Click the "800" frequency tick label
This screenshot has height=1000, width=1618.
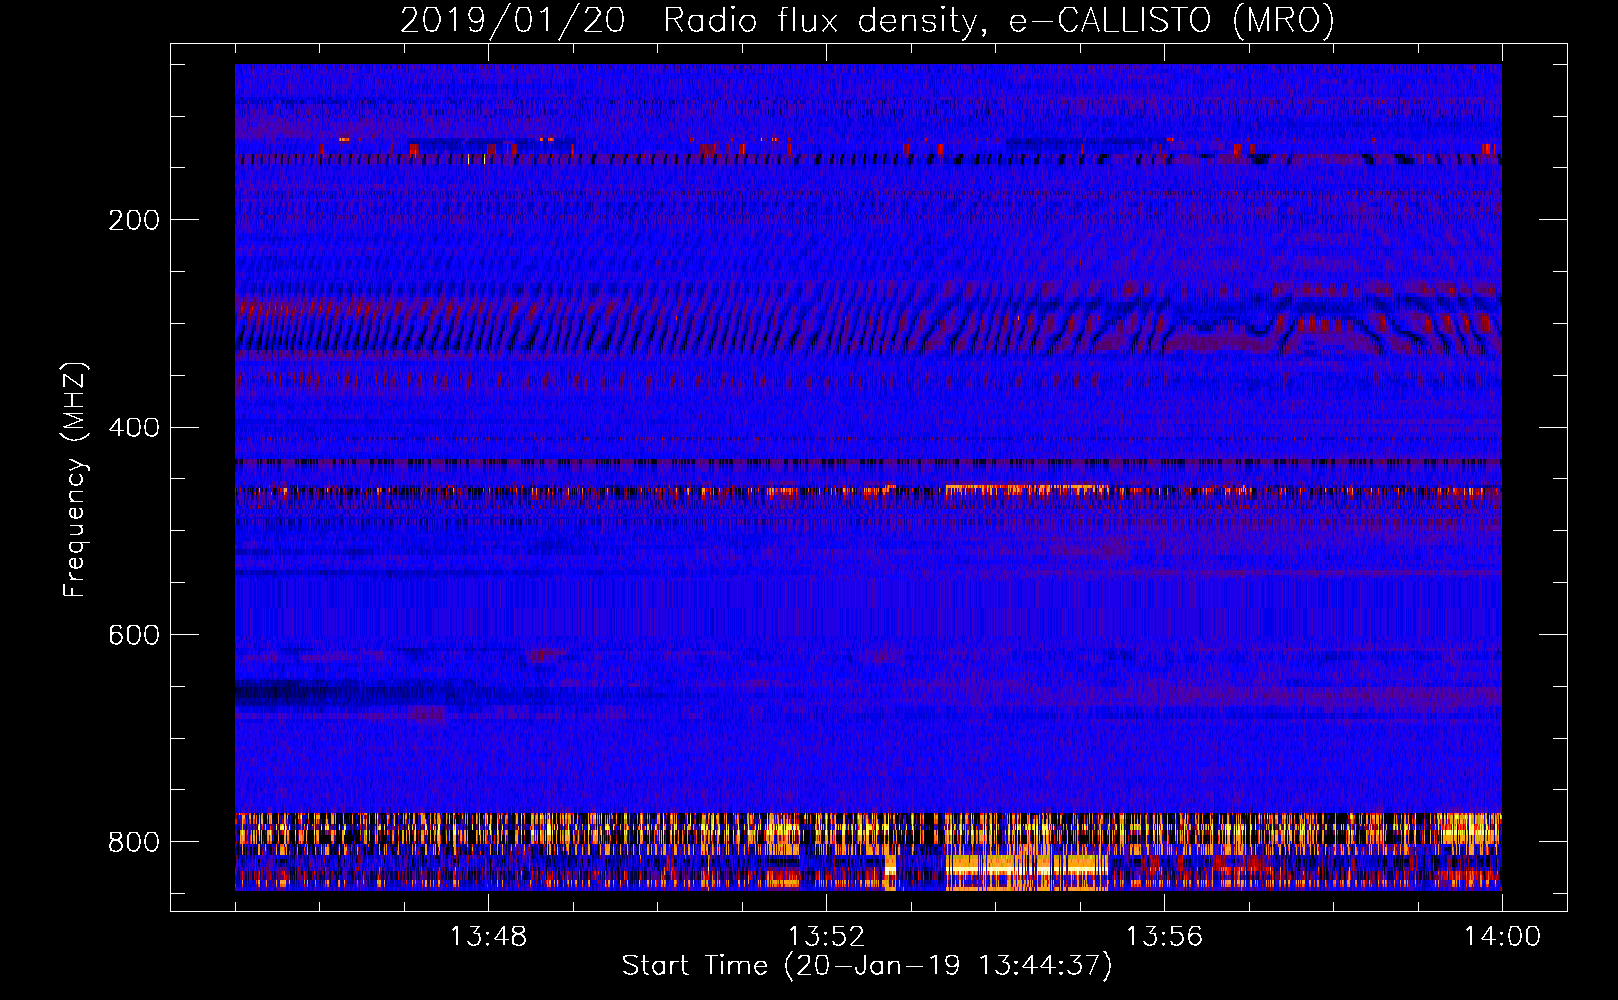pyautogui.click(x=134, y=842)
